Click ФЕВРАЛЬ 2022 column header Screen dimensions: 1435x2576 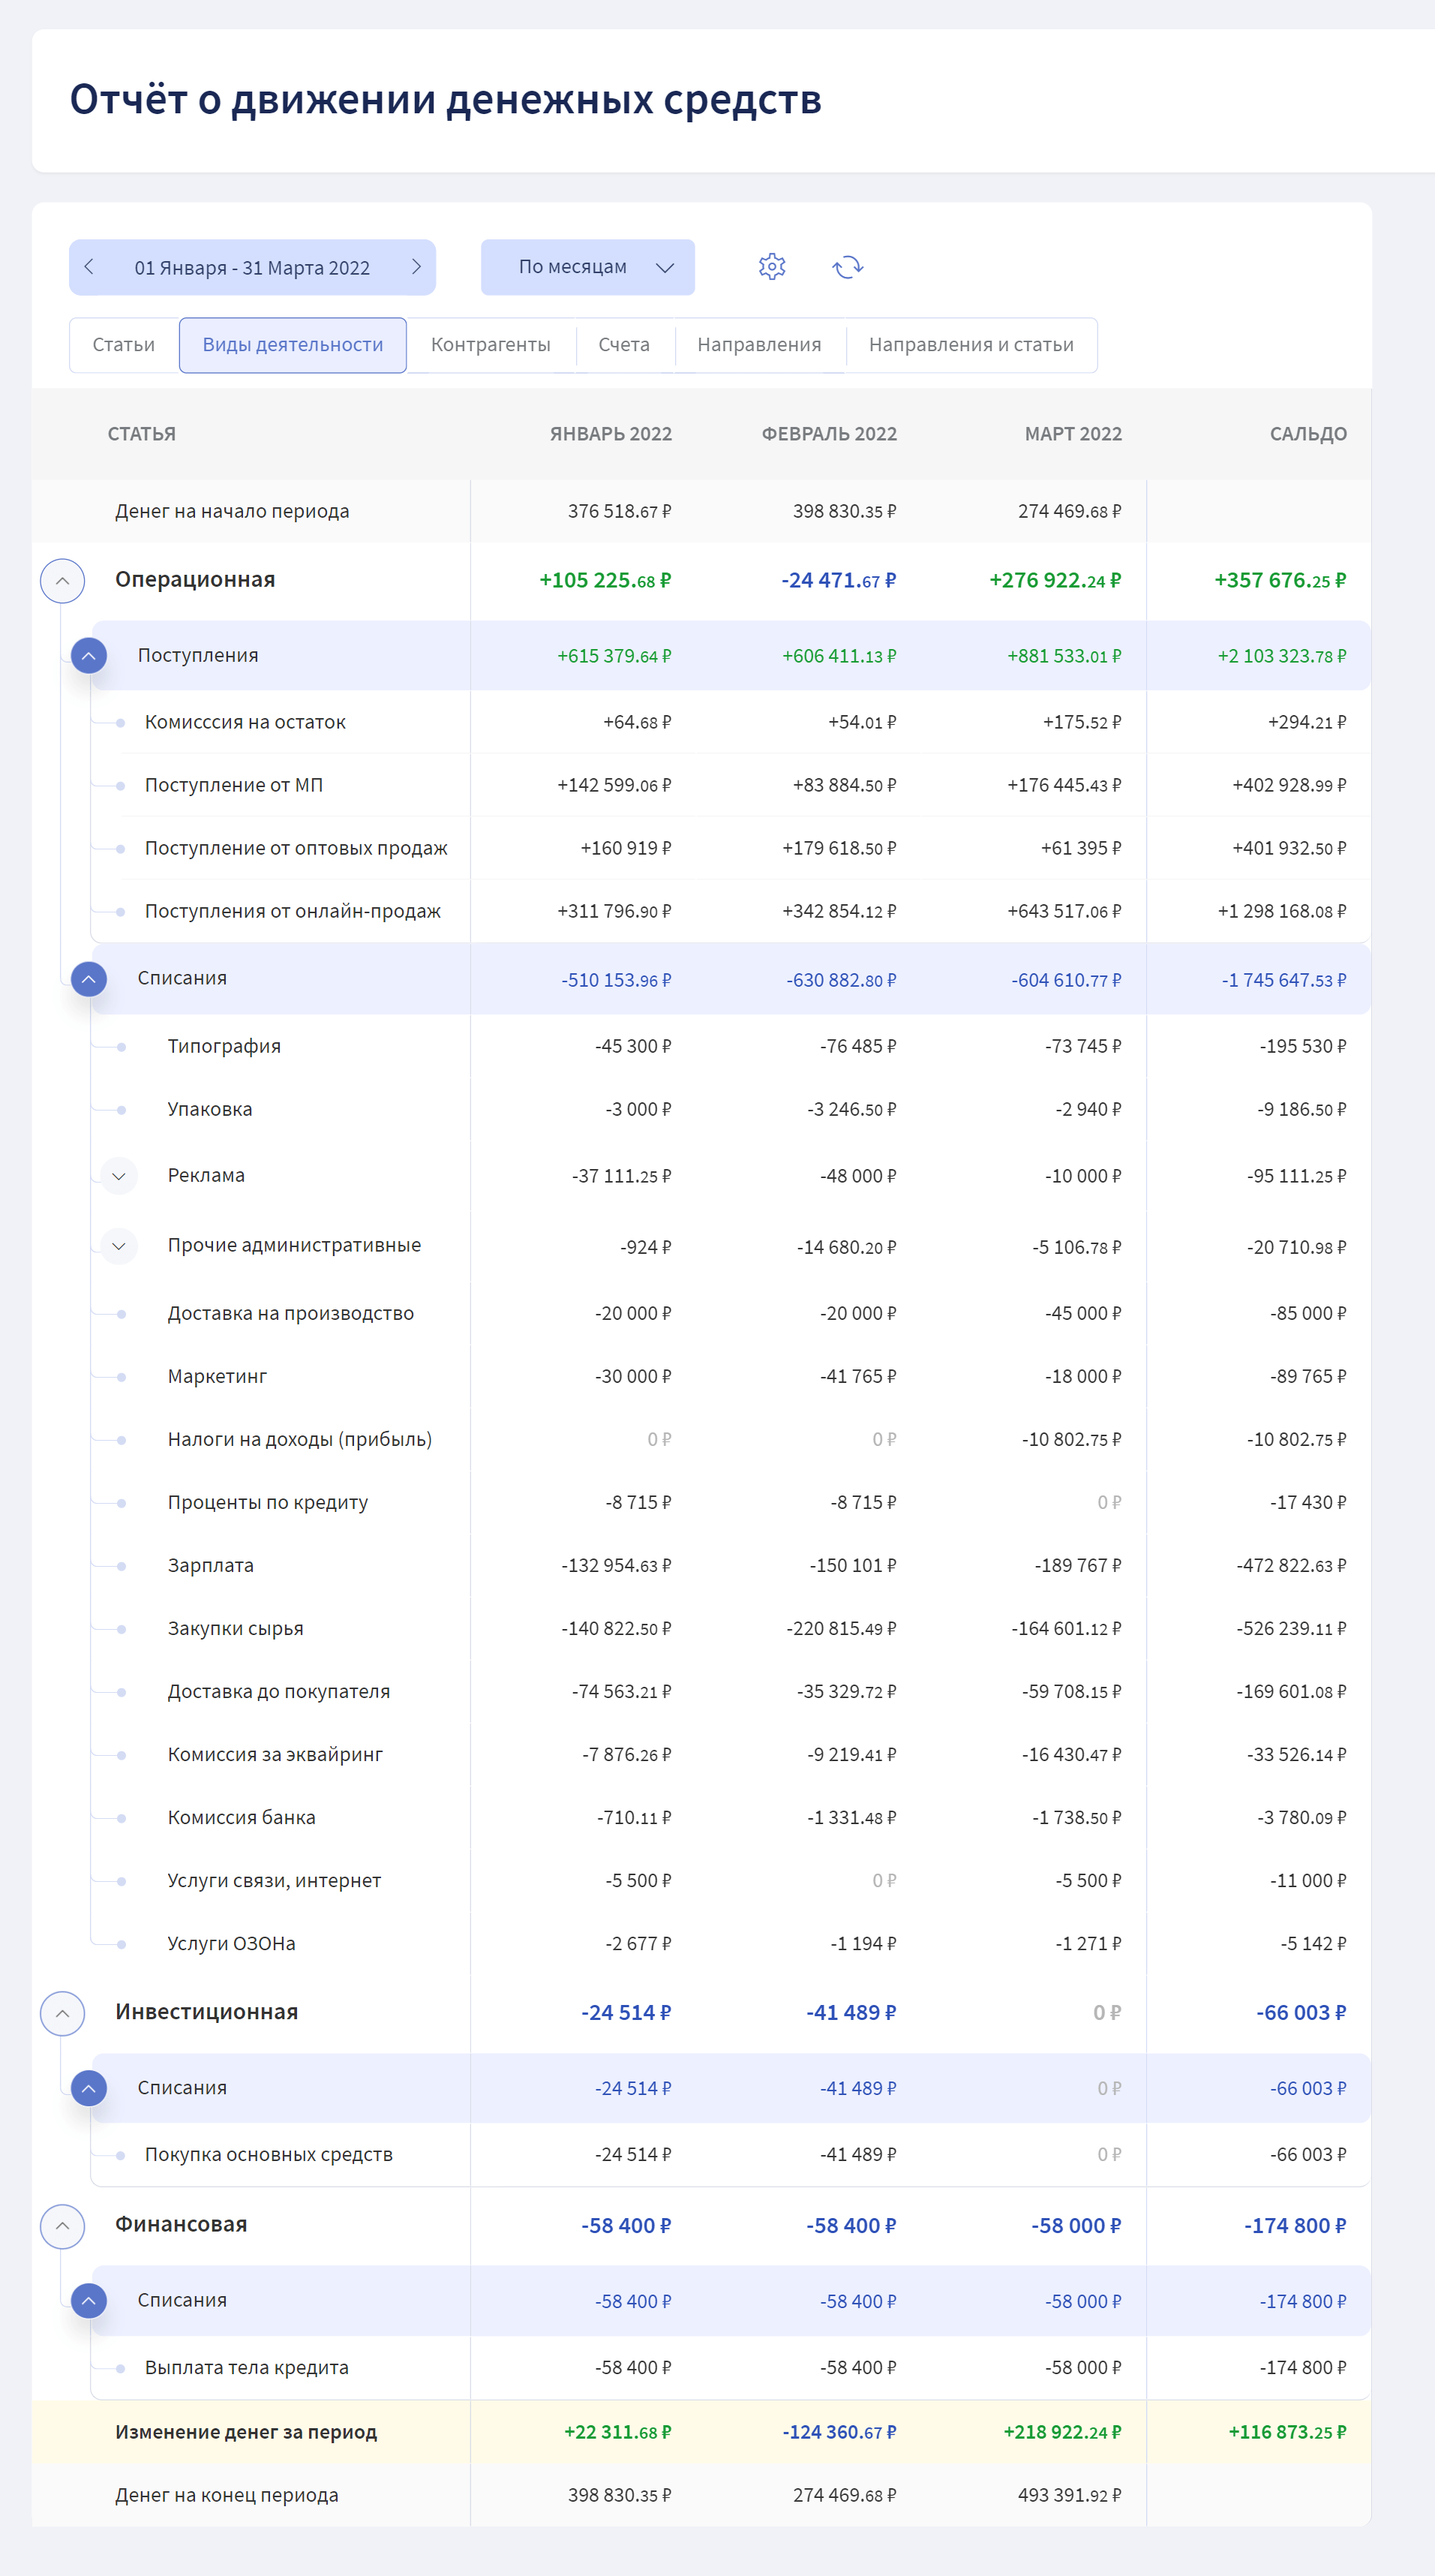[x=829, y=434]
